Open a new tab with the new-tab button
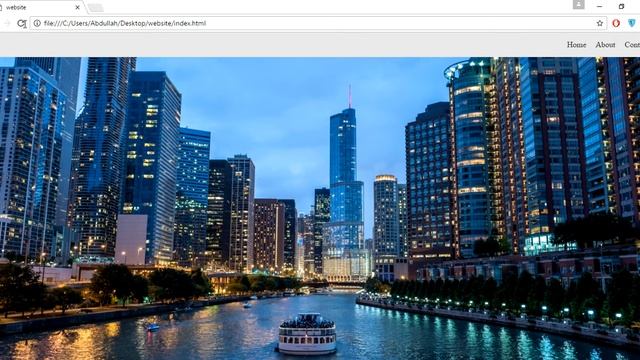Screen dimensions: 640x360 coord(96,8)
